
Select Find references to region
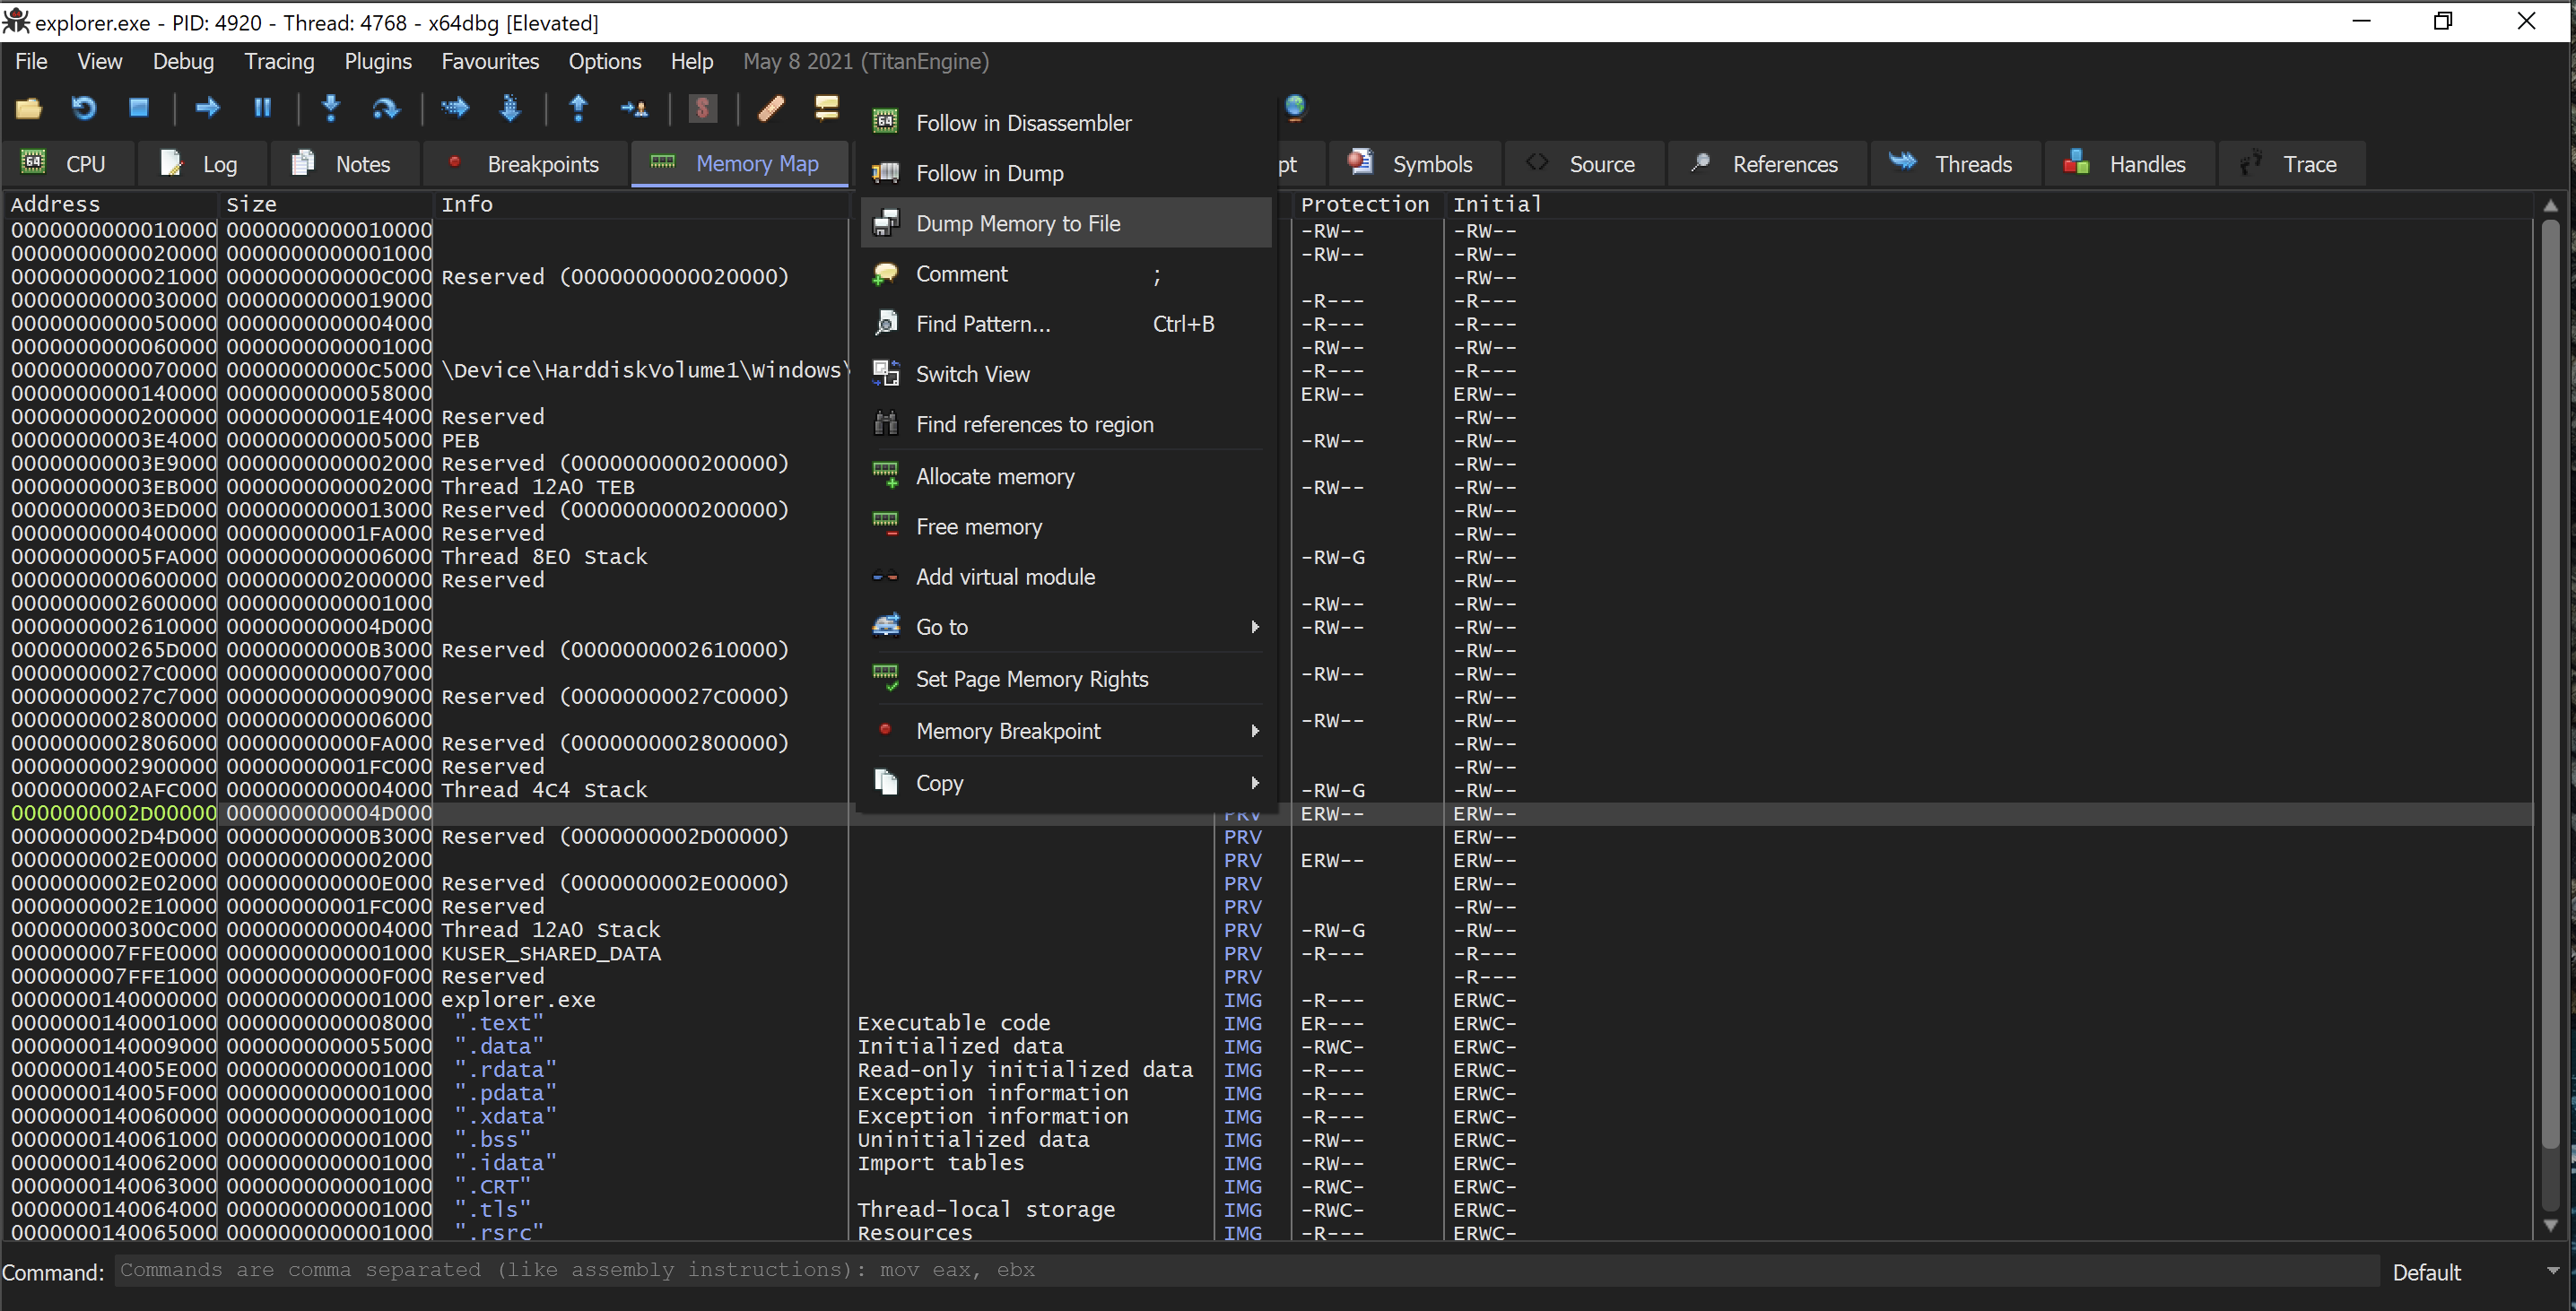(1066, 424)
